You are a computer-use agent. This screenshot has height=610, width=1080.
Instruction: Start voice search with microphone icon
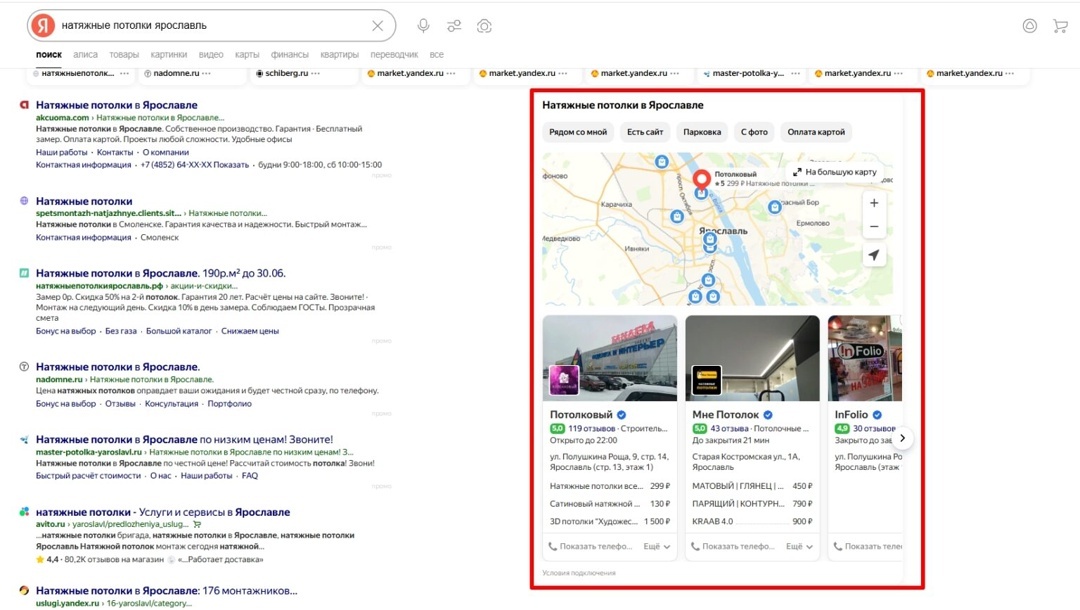point(423,25)
